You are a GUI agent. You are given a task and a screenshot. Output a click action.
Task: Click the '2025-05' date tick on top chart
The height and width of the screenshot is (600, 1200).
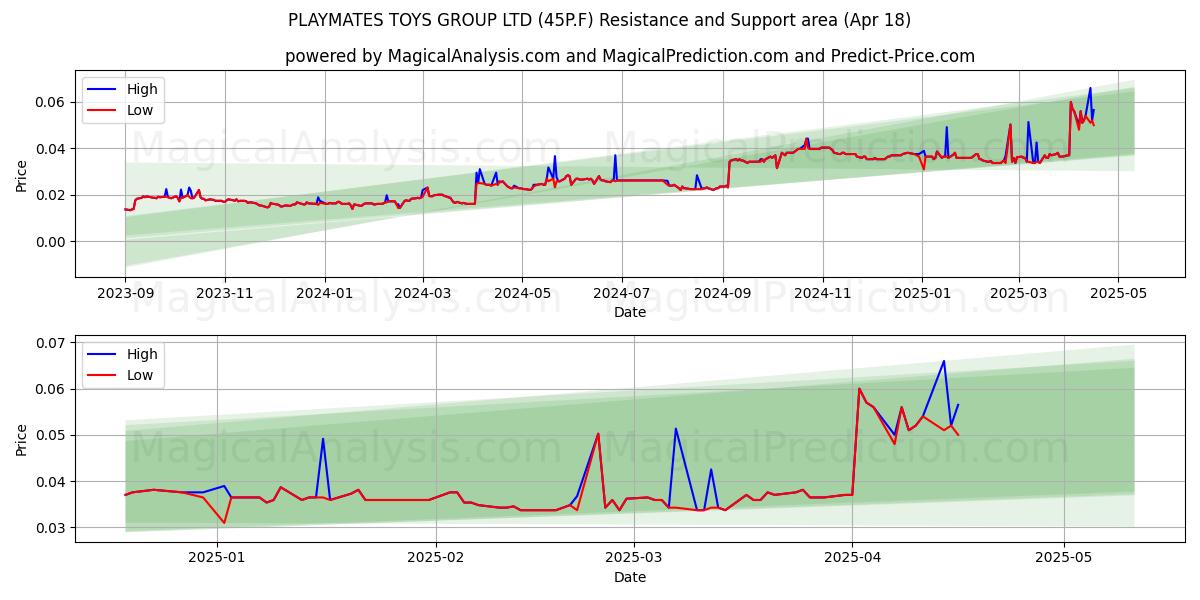tap(1118, 294)
